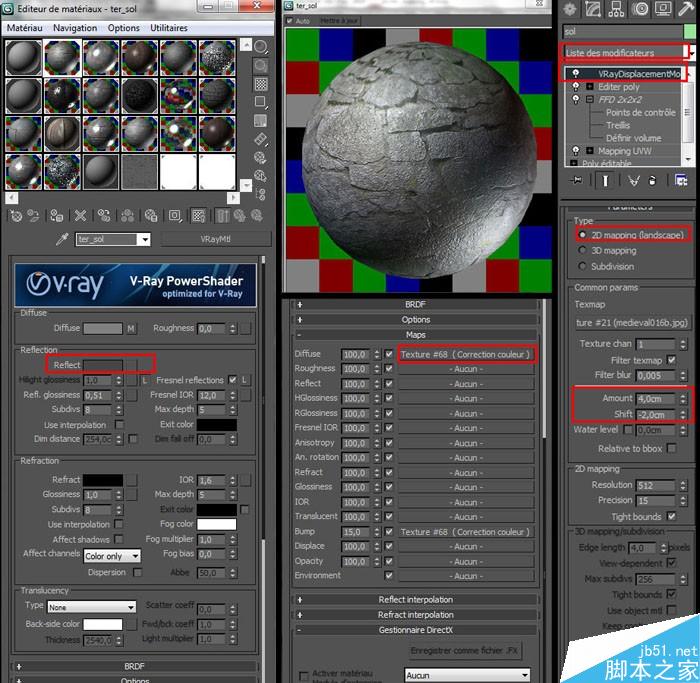Toggle the Fresnel reflections checkbox
Image resolution: width=700 pixels, height=683 pixels.
(x=232, y=380)
